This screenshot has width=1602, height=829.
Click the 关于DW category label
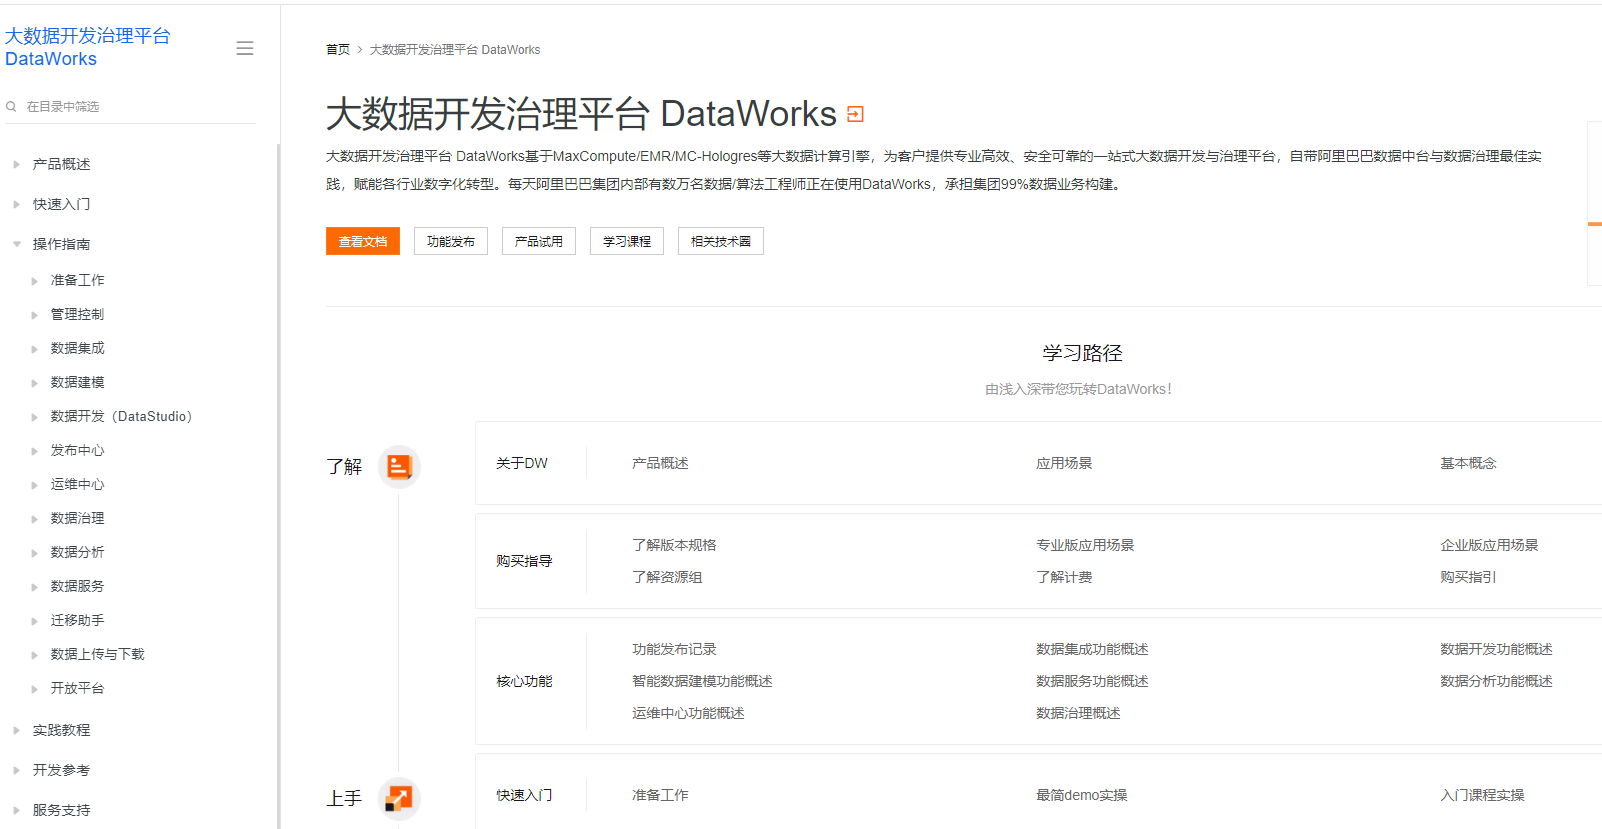522,463
